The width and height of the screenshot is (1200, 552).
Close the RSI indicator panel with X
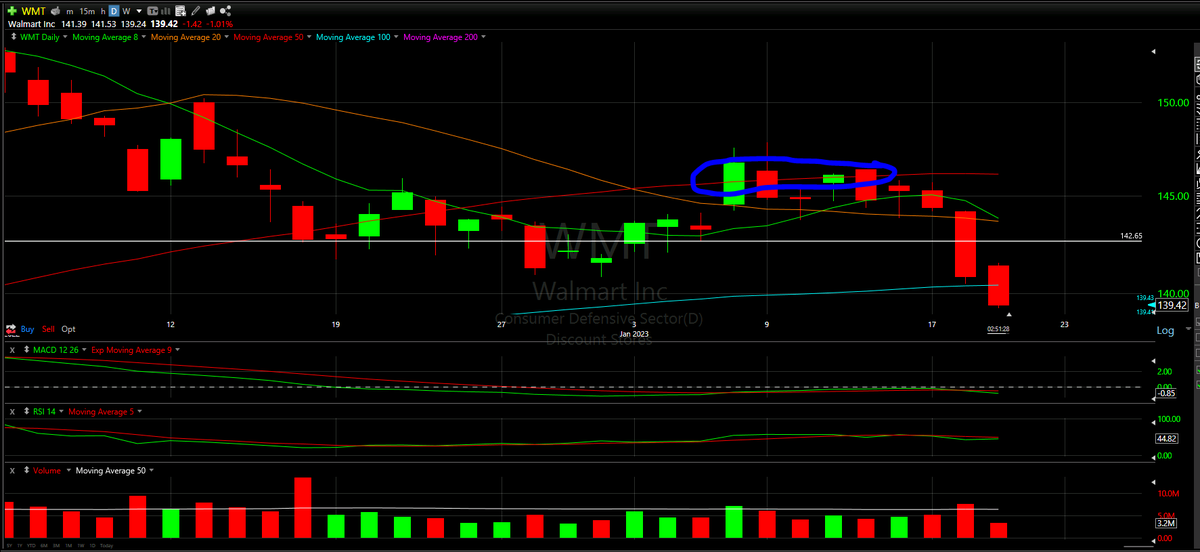point(12,411)
